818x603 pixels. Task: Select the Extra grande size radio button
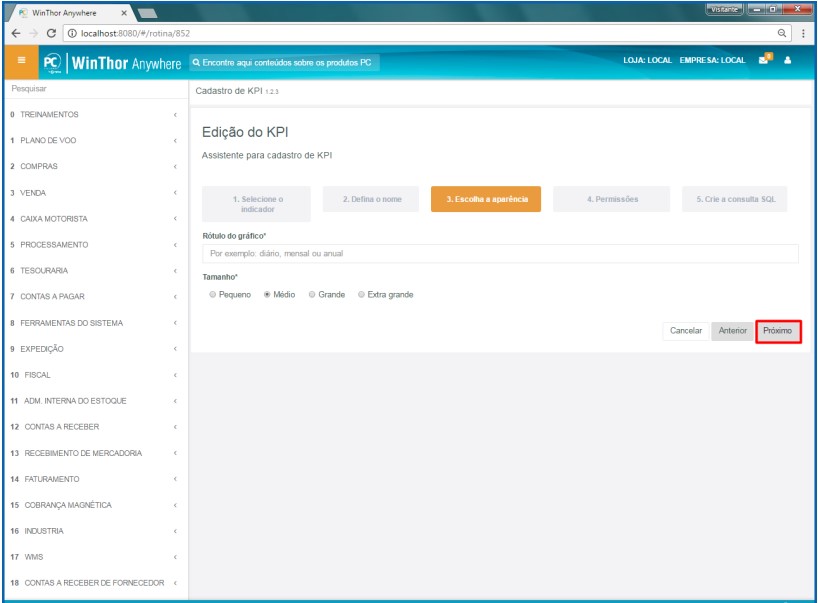click(361, 295)
